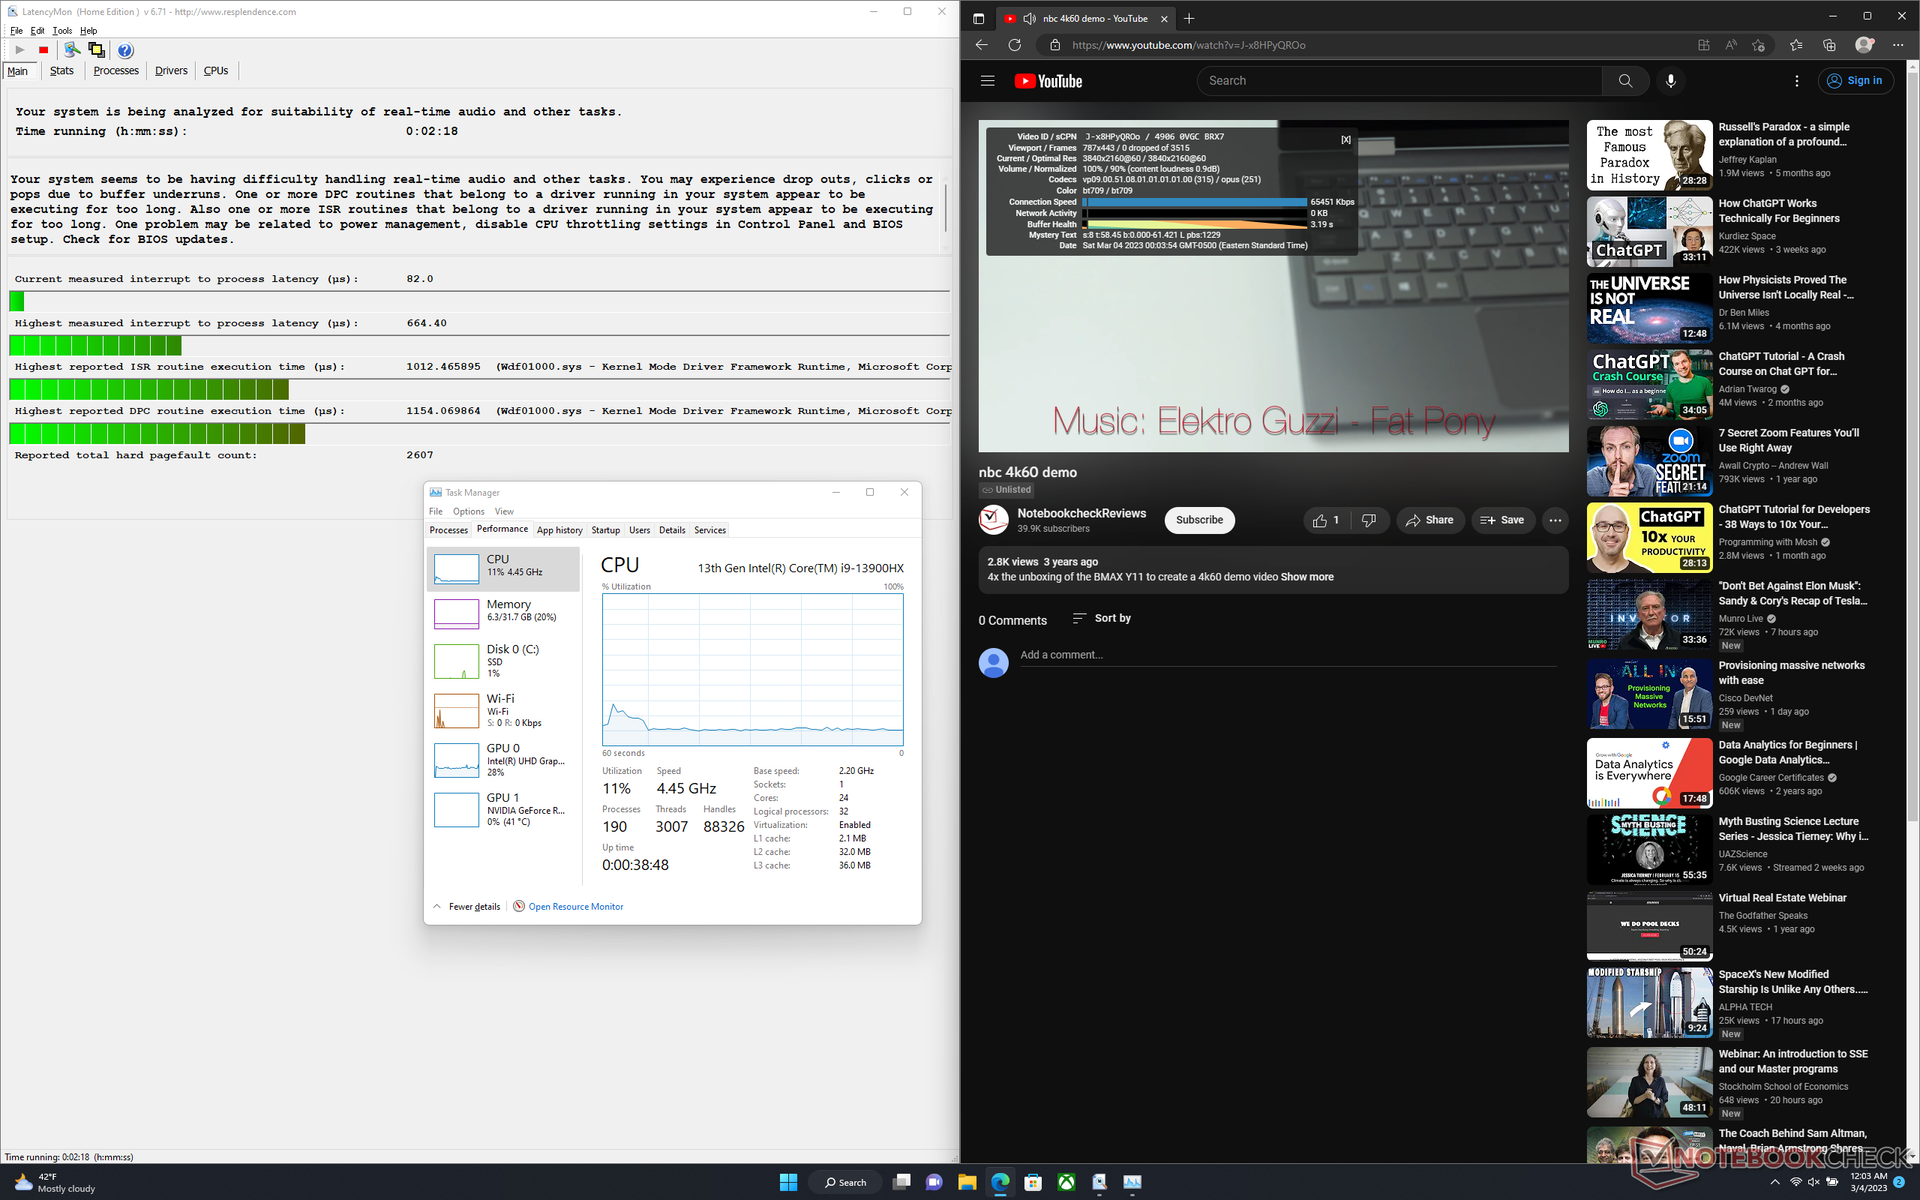
Task: Open How ChatGPT Works video thumbnail
Action: 1649,231
